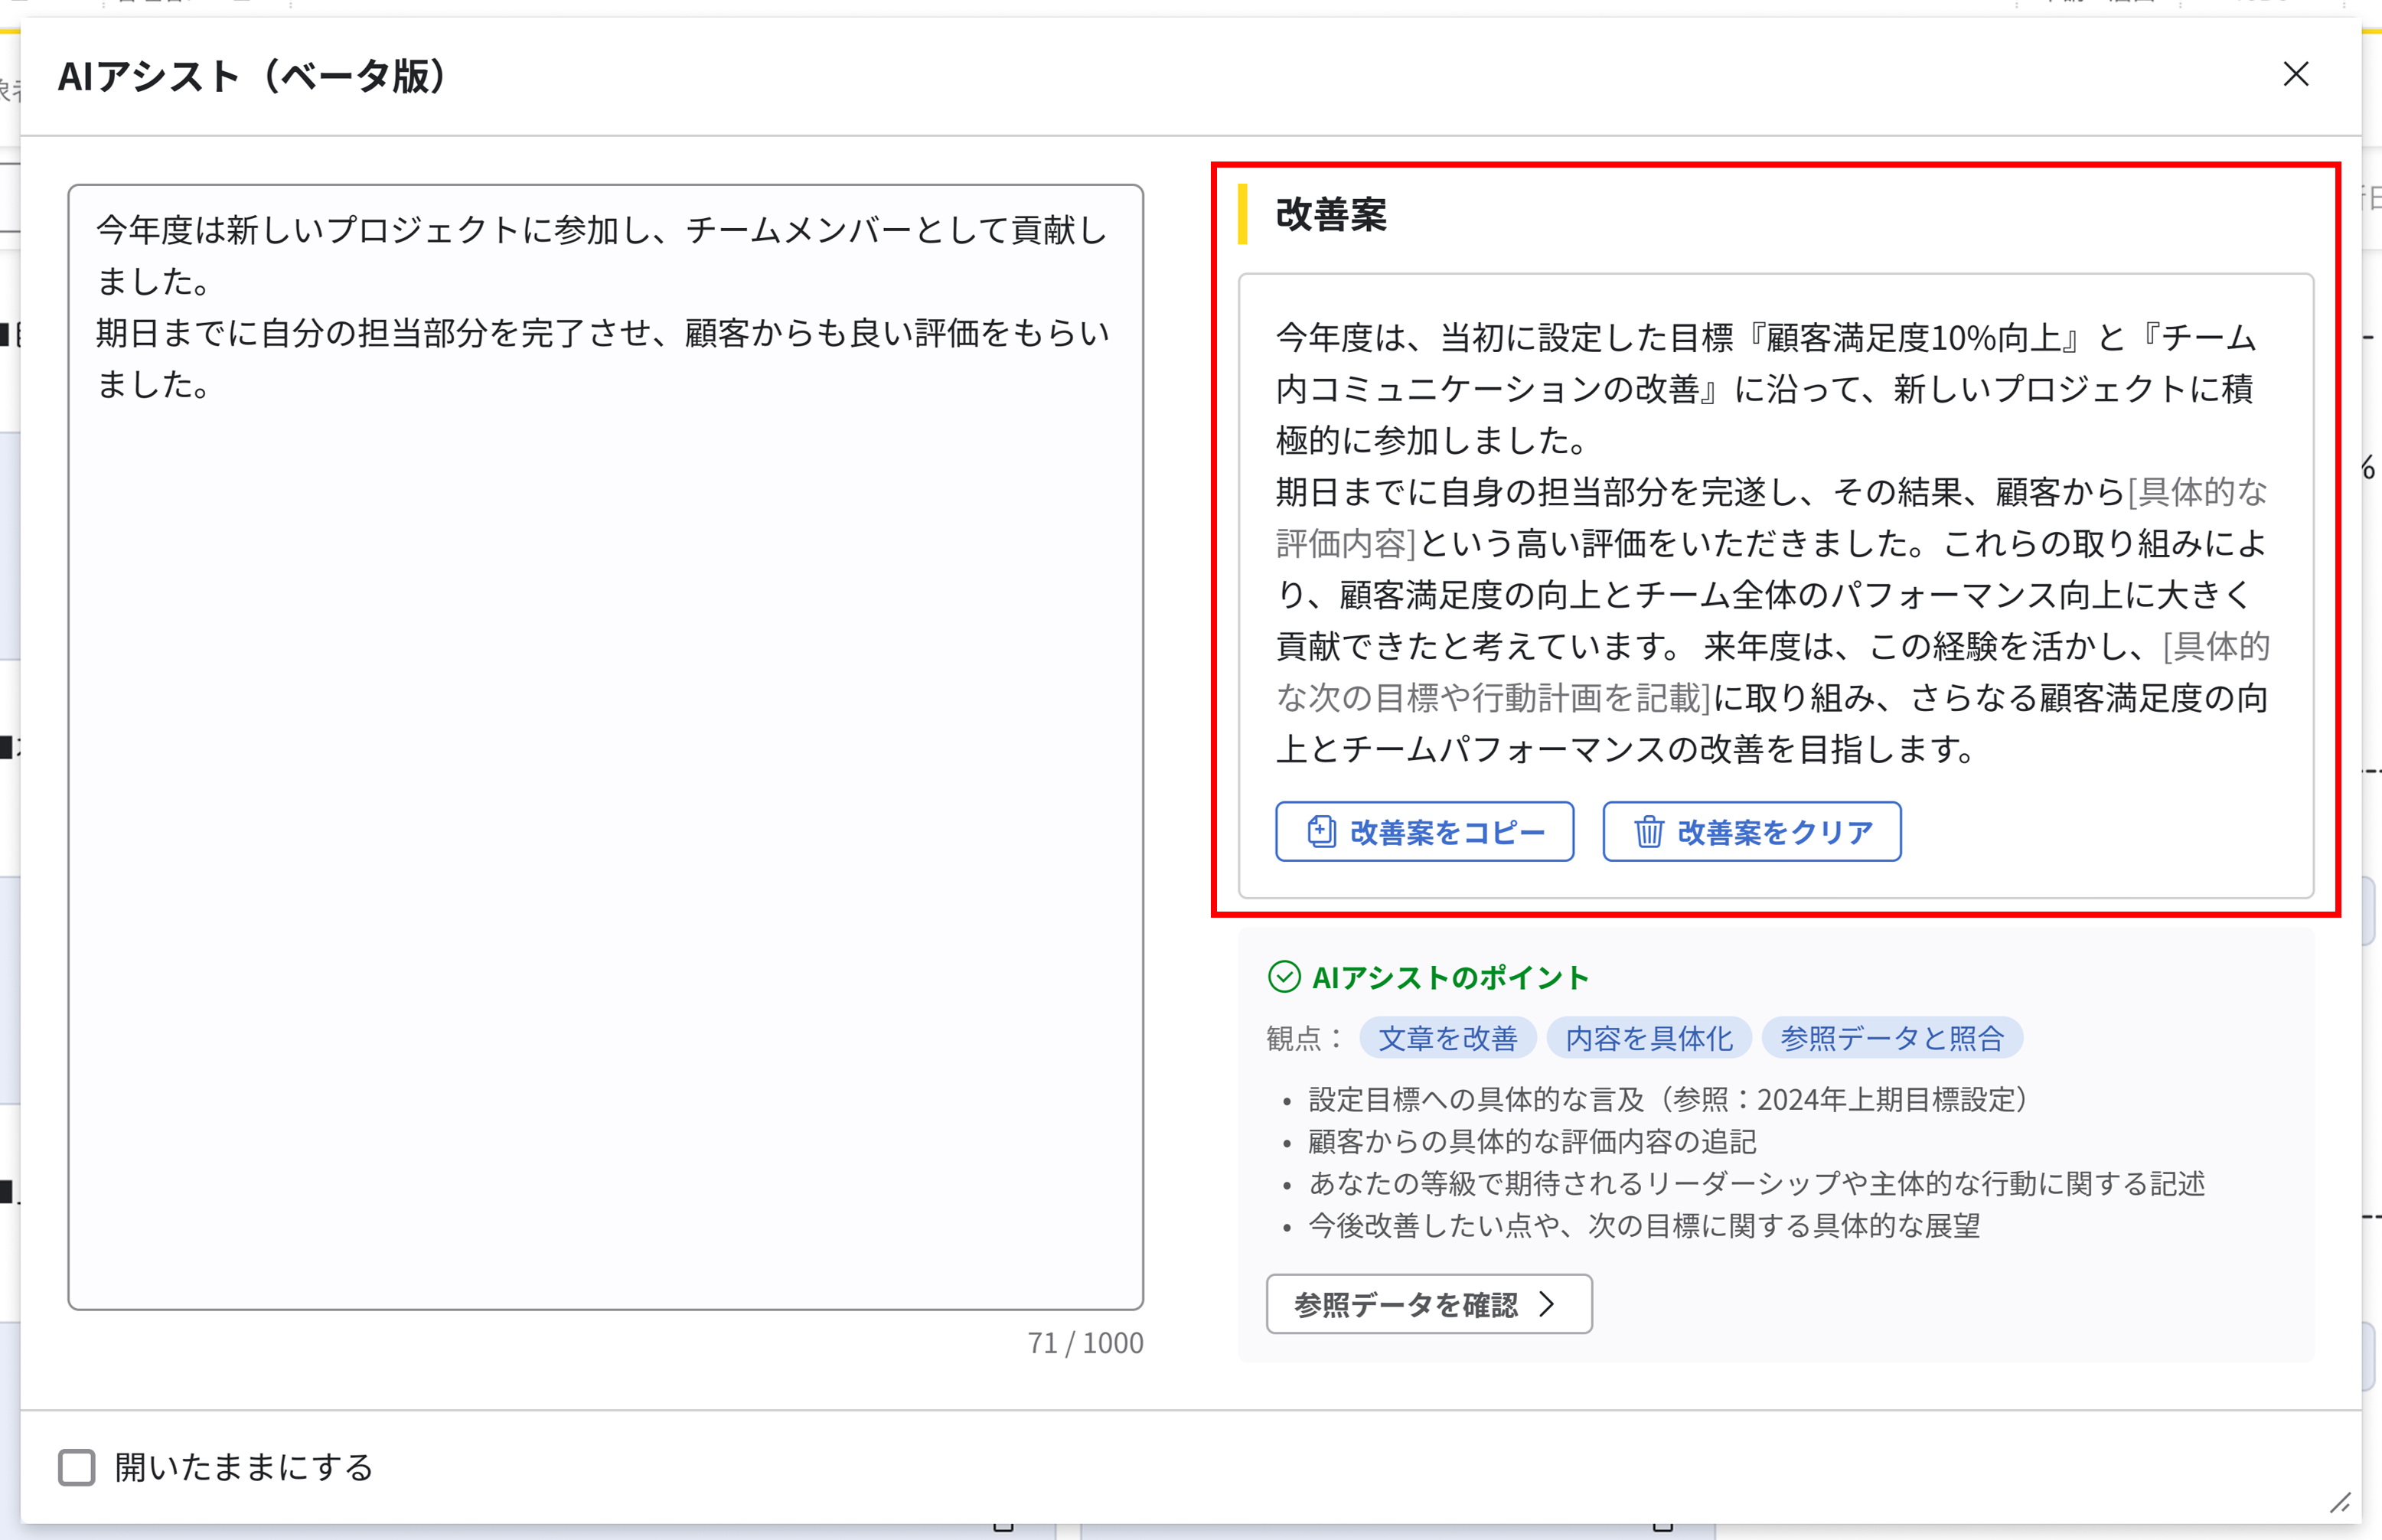Click the clipboard icon next to コピー label
The width and height of the screenshot is (2382, 1540).
[x=1322, y=831]
